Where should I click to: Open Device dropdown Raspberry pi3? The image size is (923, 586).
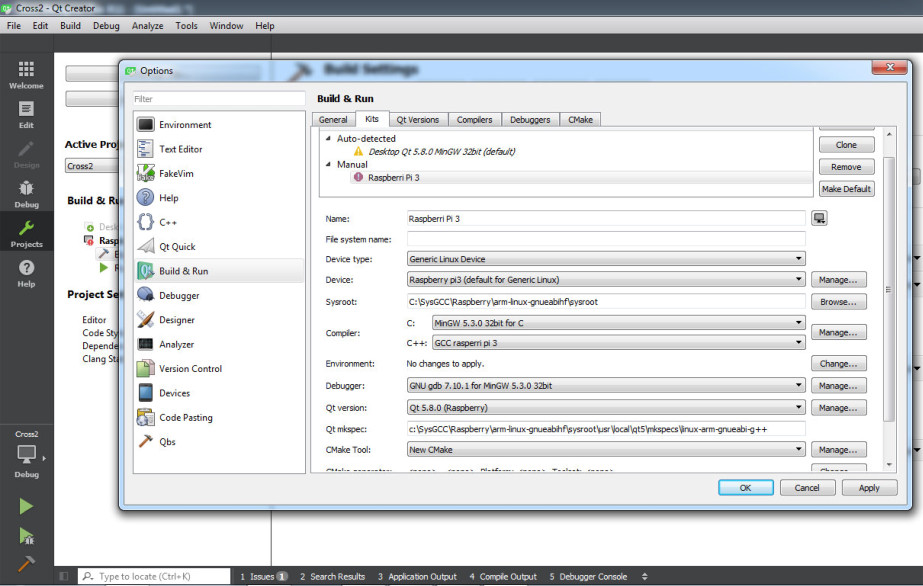pos(606,279)
